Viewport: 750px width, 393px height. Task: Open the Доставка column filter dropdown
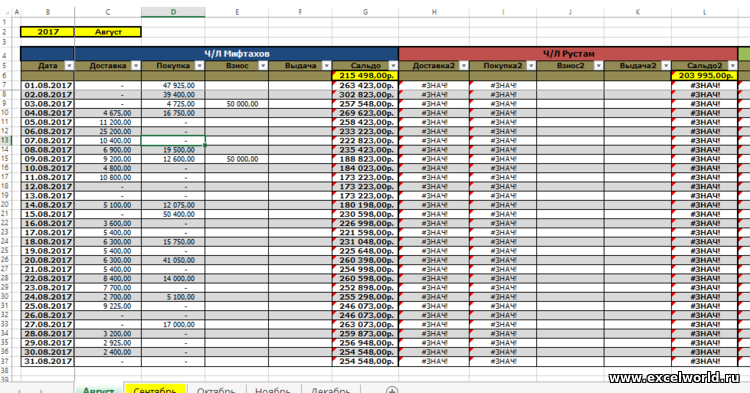click(x=136, y=66)
